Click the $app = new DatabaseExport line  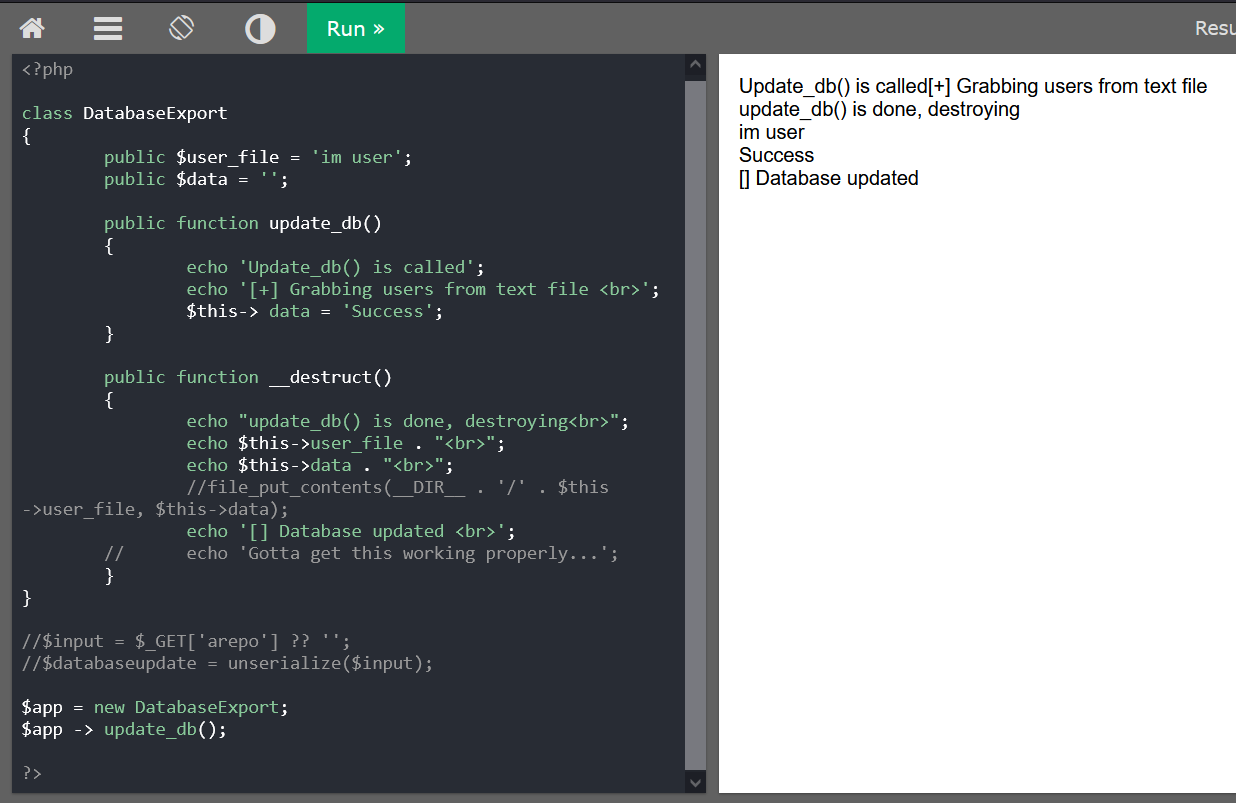(x=155, y=708)
